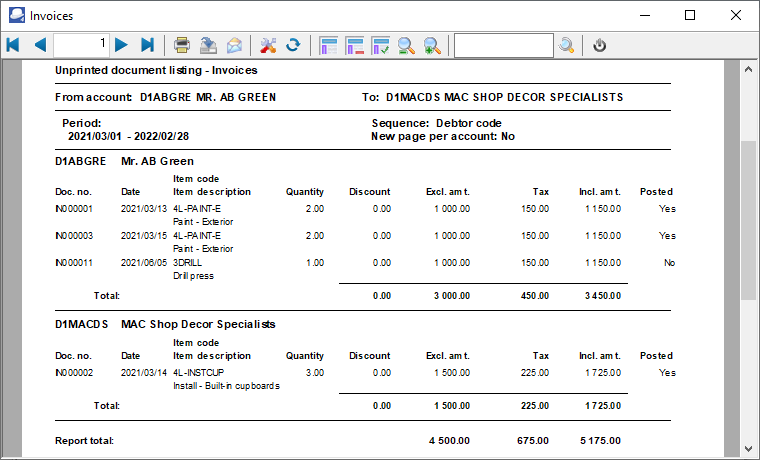Click 'Sequence: Debtor code' text
This screenshot has width=760, height=460.
pos(437,124)
